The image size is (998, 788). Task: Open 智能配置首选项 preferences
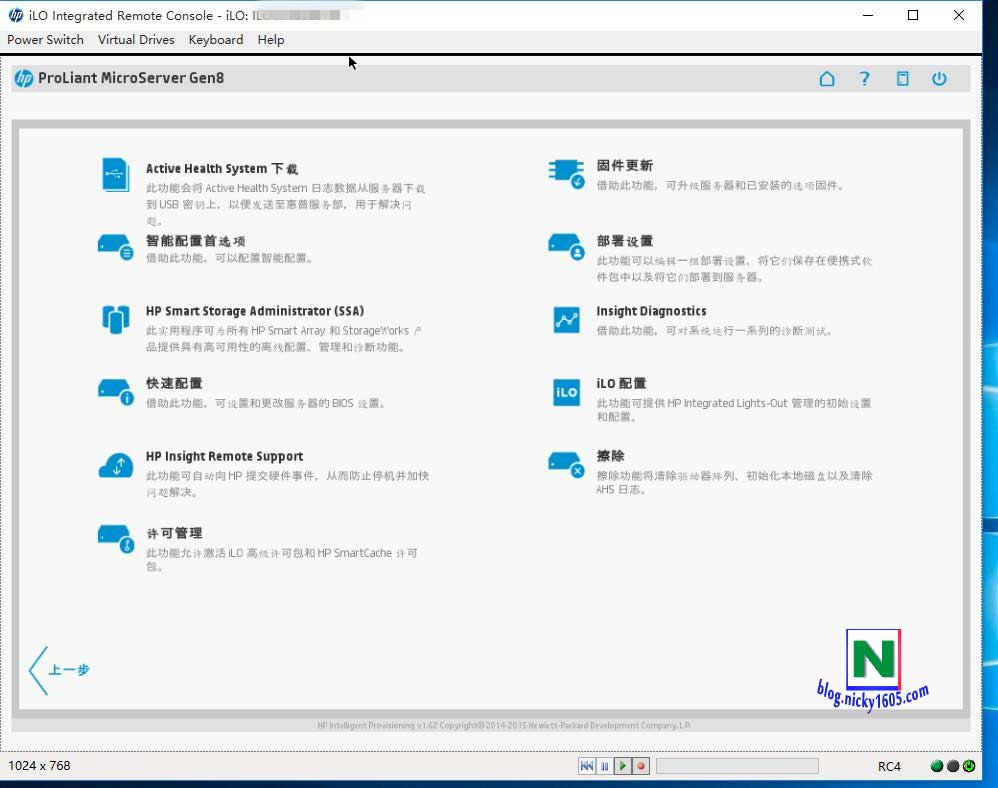point(195,241)
